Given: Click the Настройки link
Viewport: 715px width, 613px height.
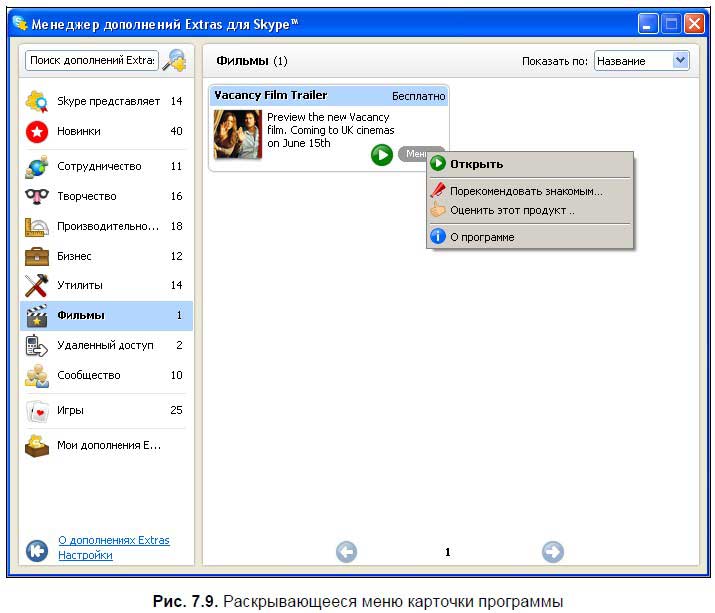Looking at the screenshot, I should point(85,555).
